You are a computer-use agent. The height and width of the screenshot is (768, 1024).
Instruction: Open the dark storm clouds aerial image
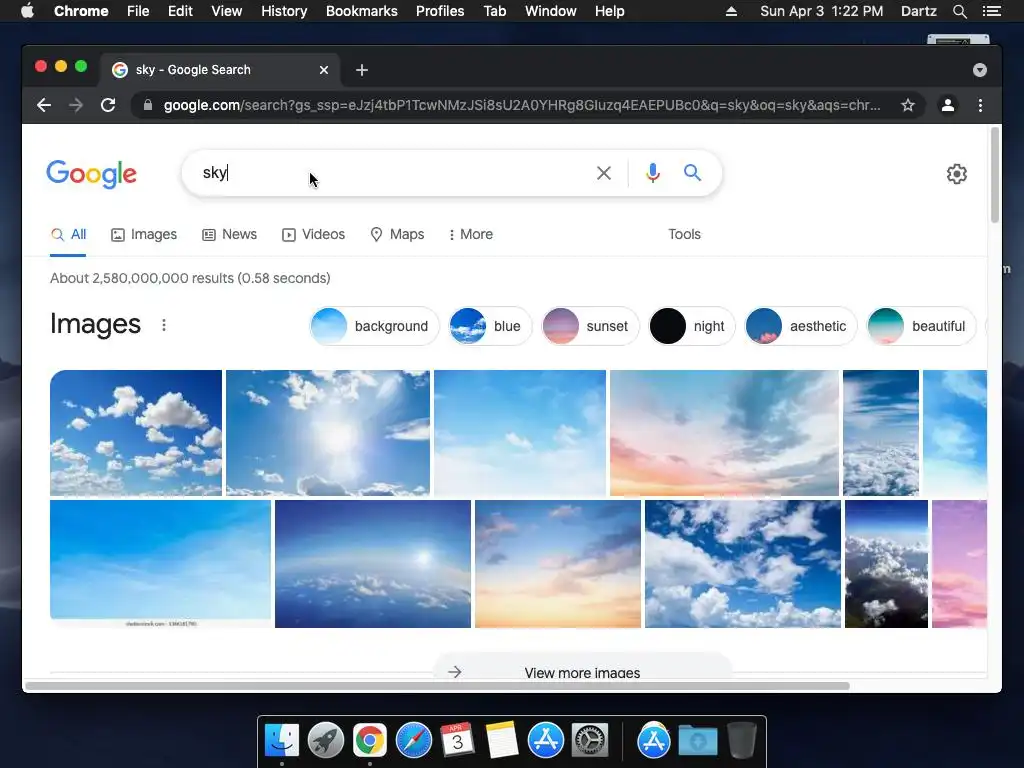[x=886, y=564]
